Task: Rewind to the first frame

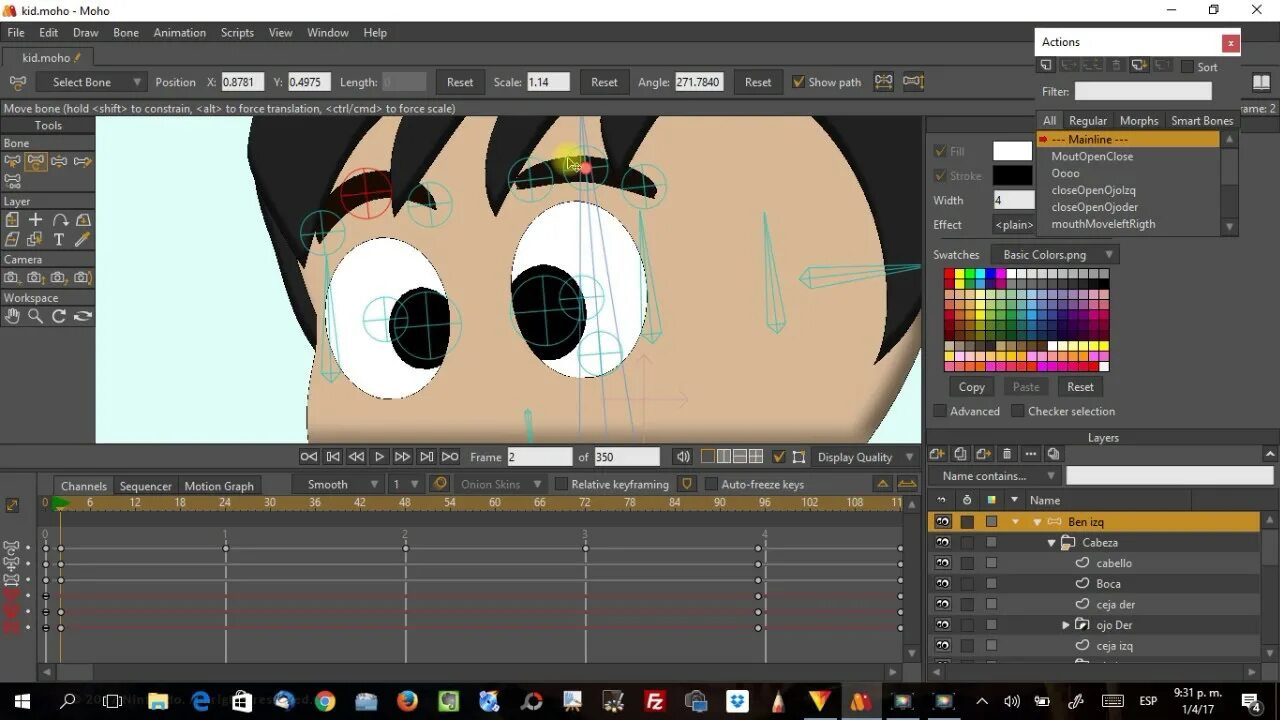Action: tap(309, 457)
